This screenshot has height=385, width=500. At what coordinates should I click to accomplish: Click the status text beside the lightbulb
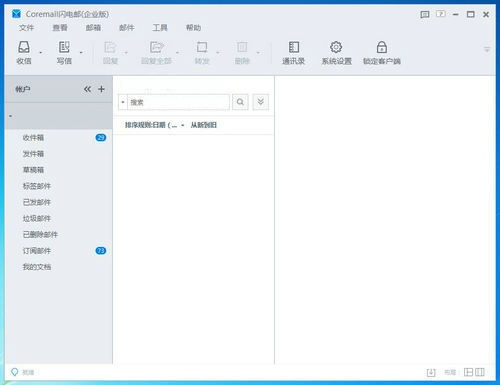click(28, 372)
